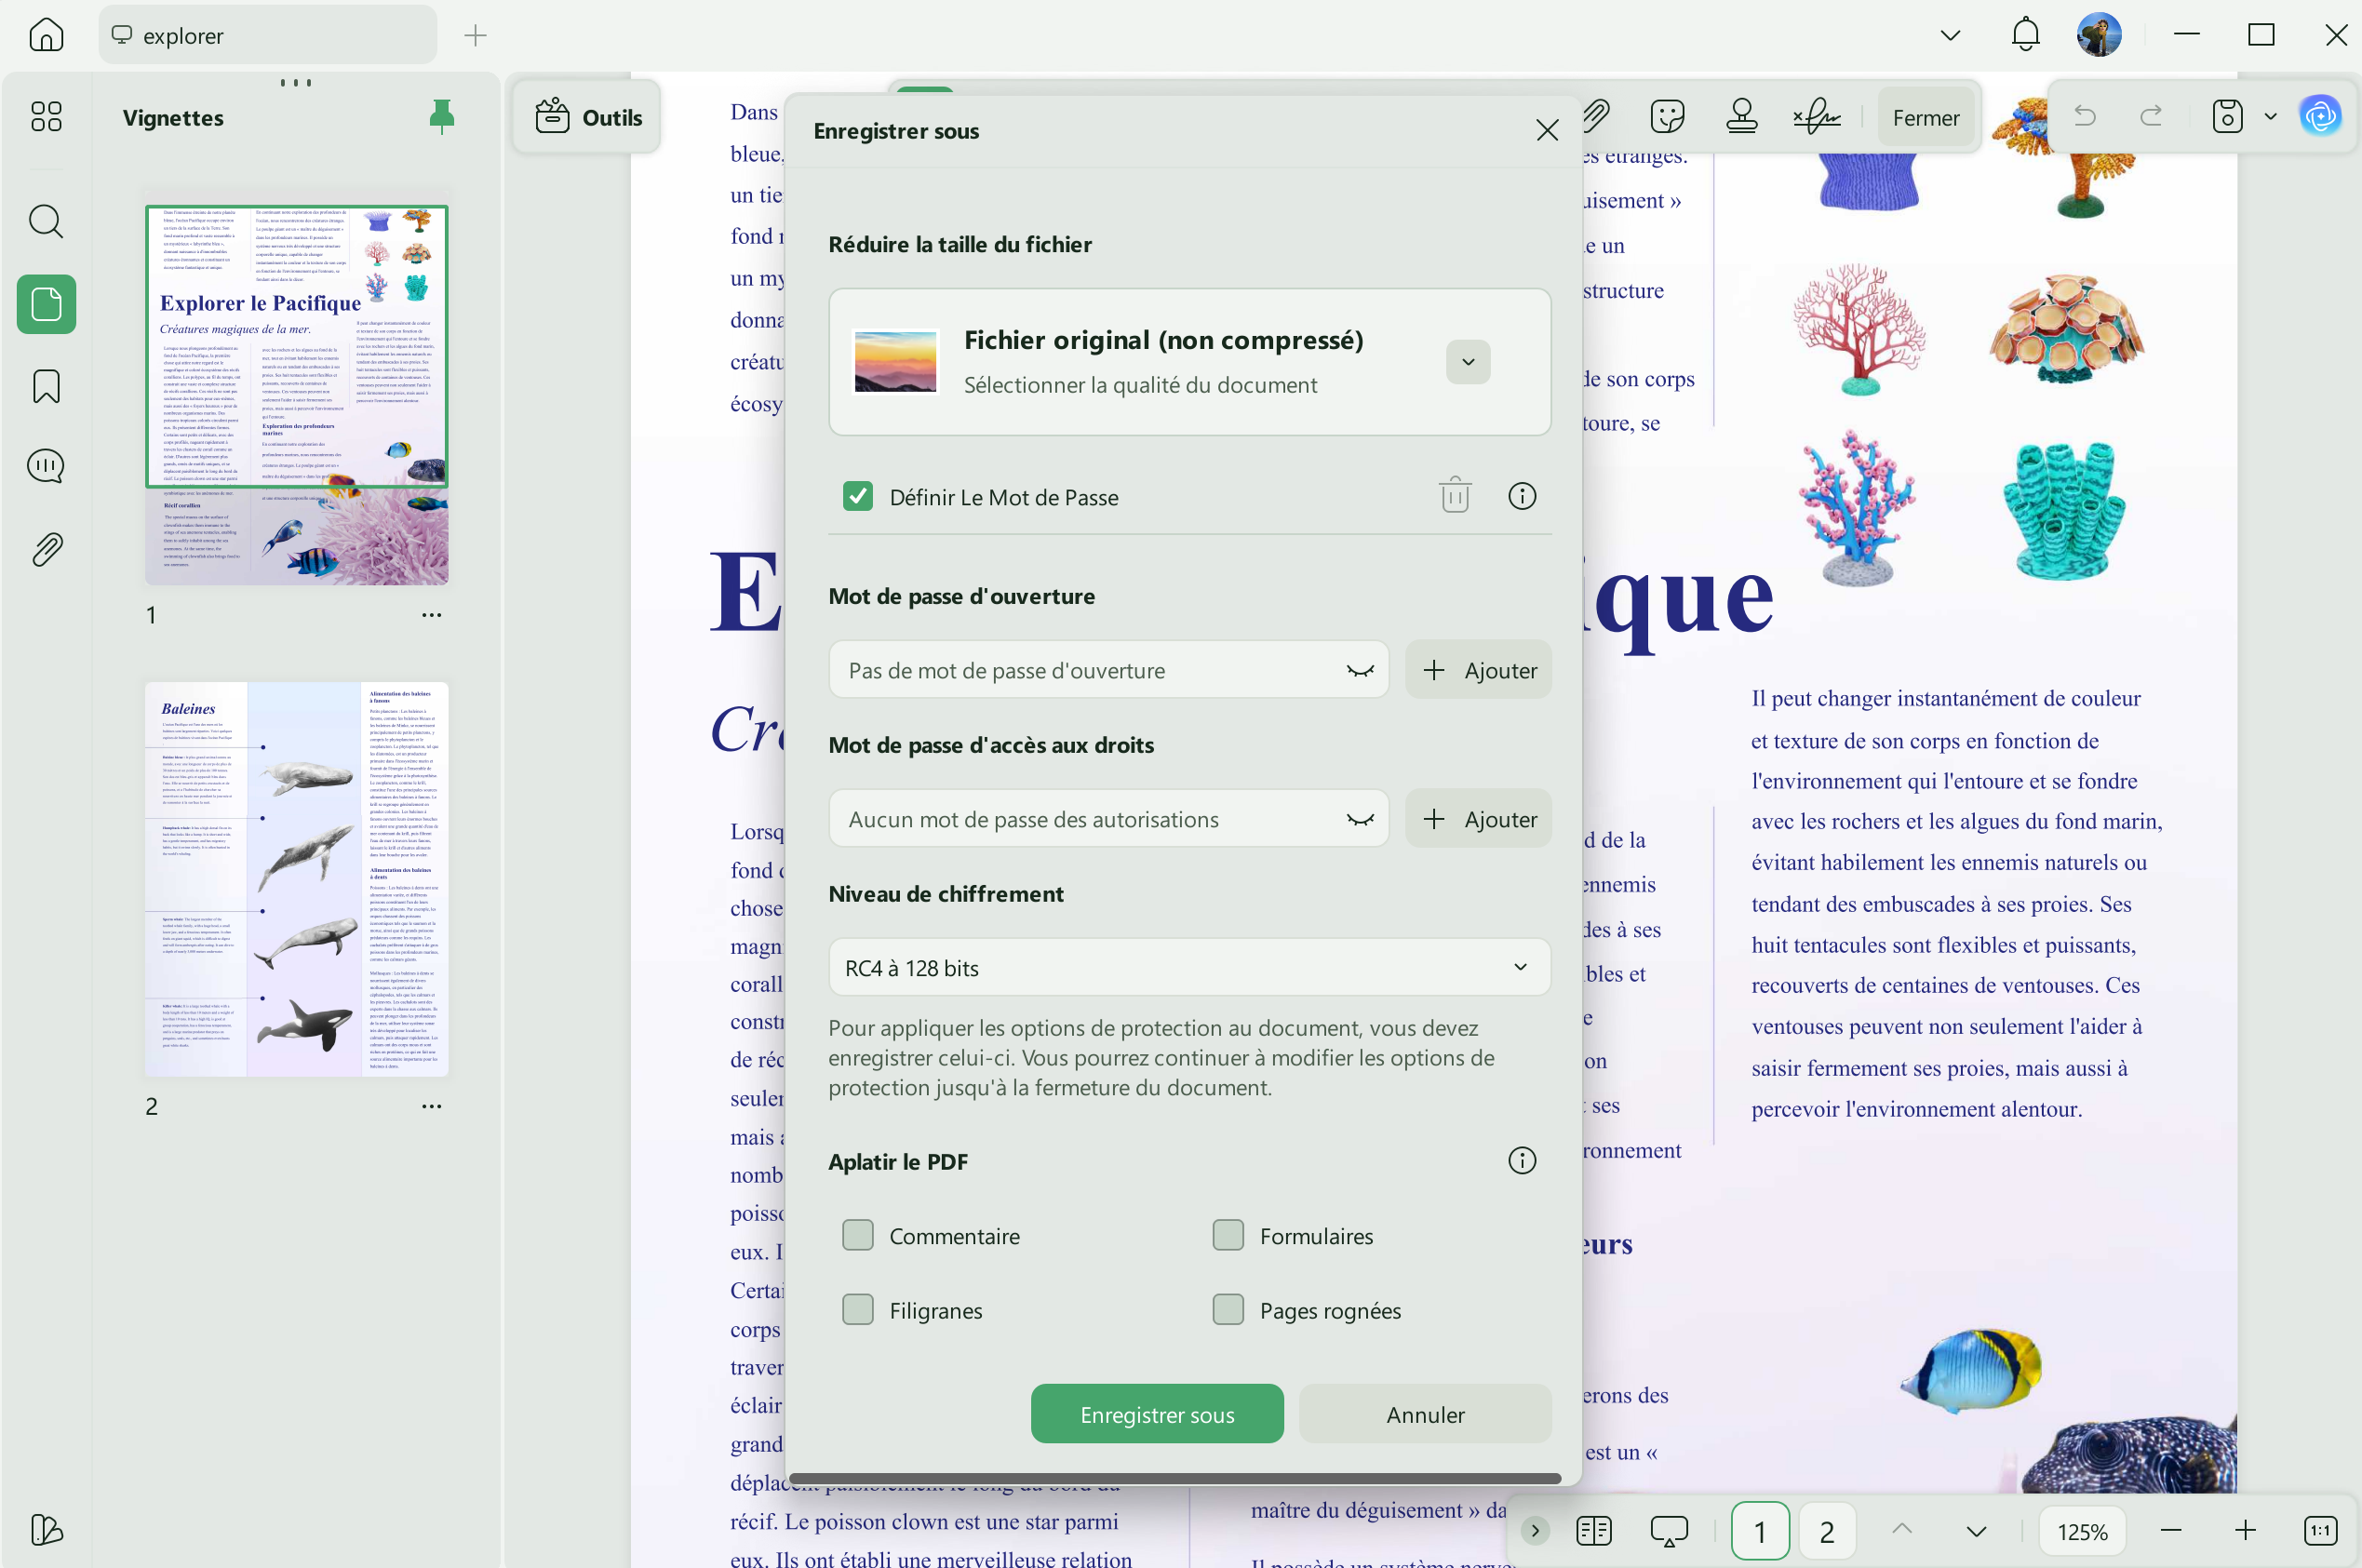
Task: Click the notifications bell
Action: pyautogui.click(x=2025, y=35)
